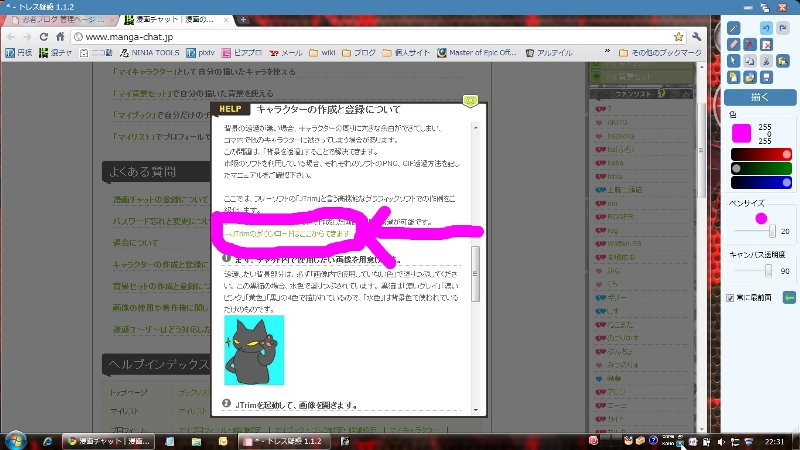Image resolution: width=800 pixels, height=450 pixels.
Task: Click the volume speaker tray icon
Action: (720, 442)
